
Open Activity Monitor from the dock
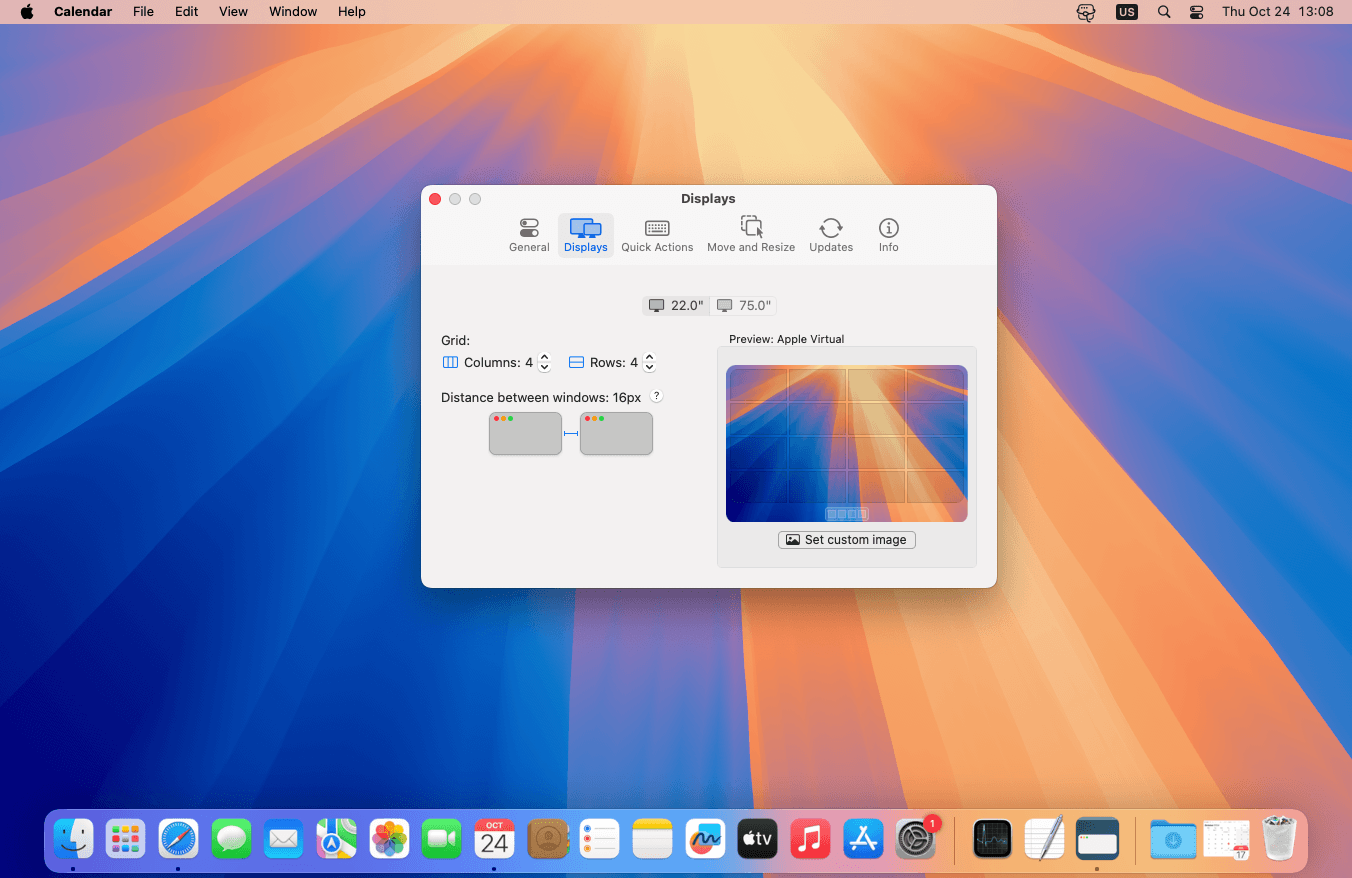[x=992, y=839]
